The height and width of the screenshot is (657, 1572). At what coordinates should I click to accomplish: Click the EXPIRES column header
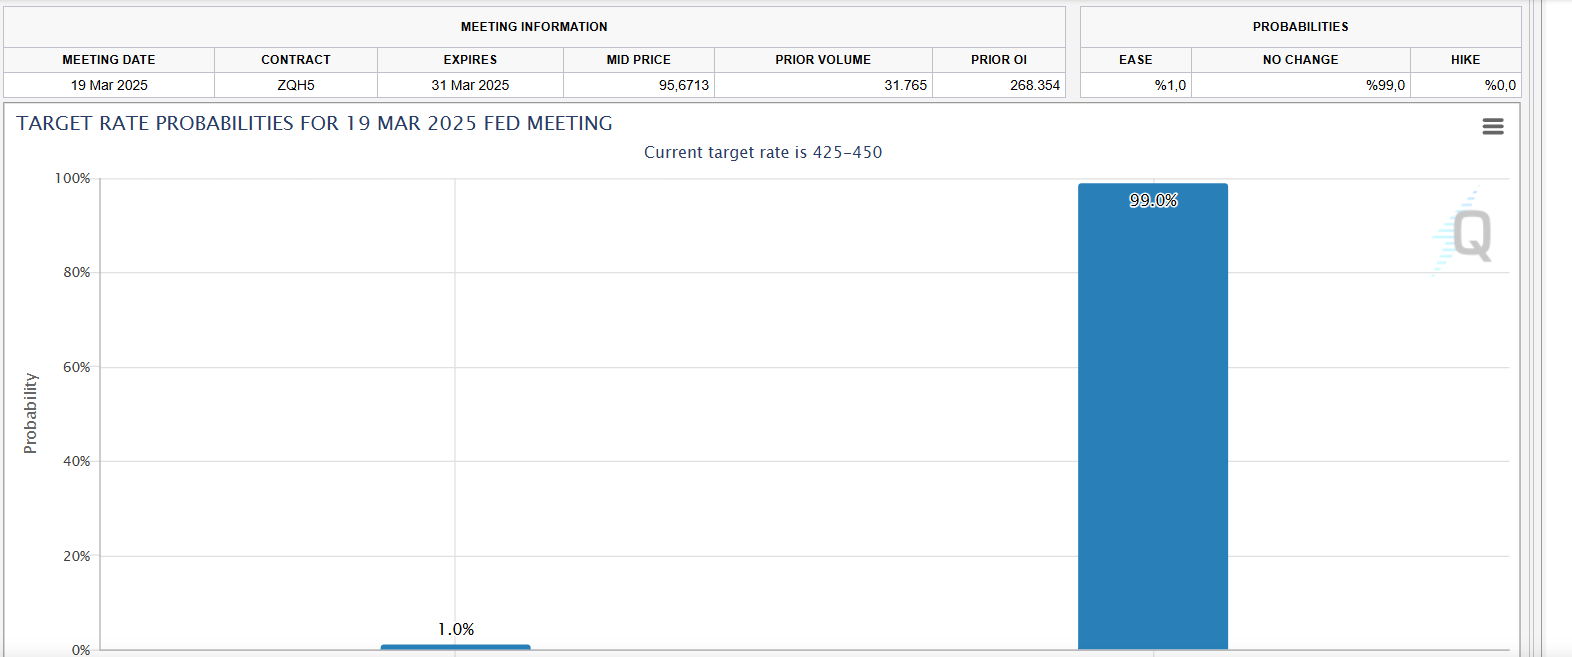pyautogui.click(x=470, y=60)
